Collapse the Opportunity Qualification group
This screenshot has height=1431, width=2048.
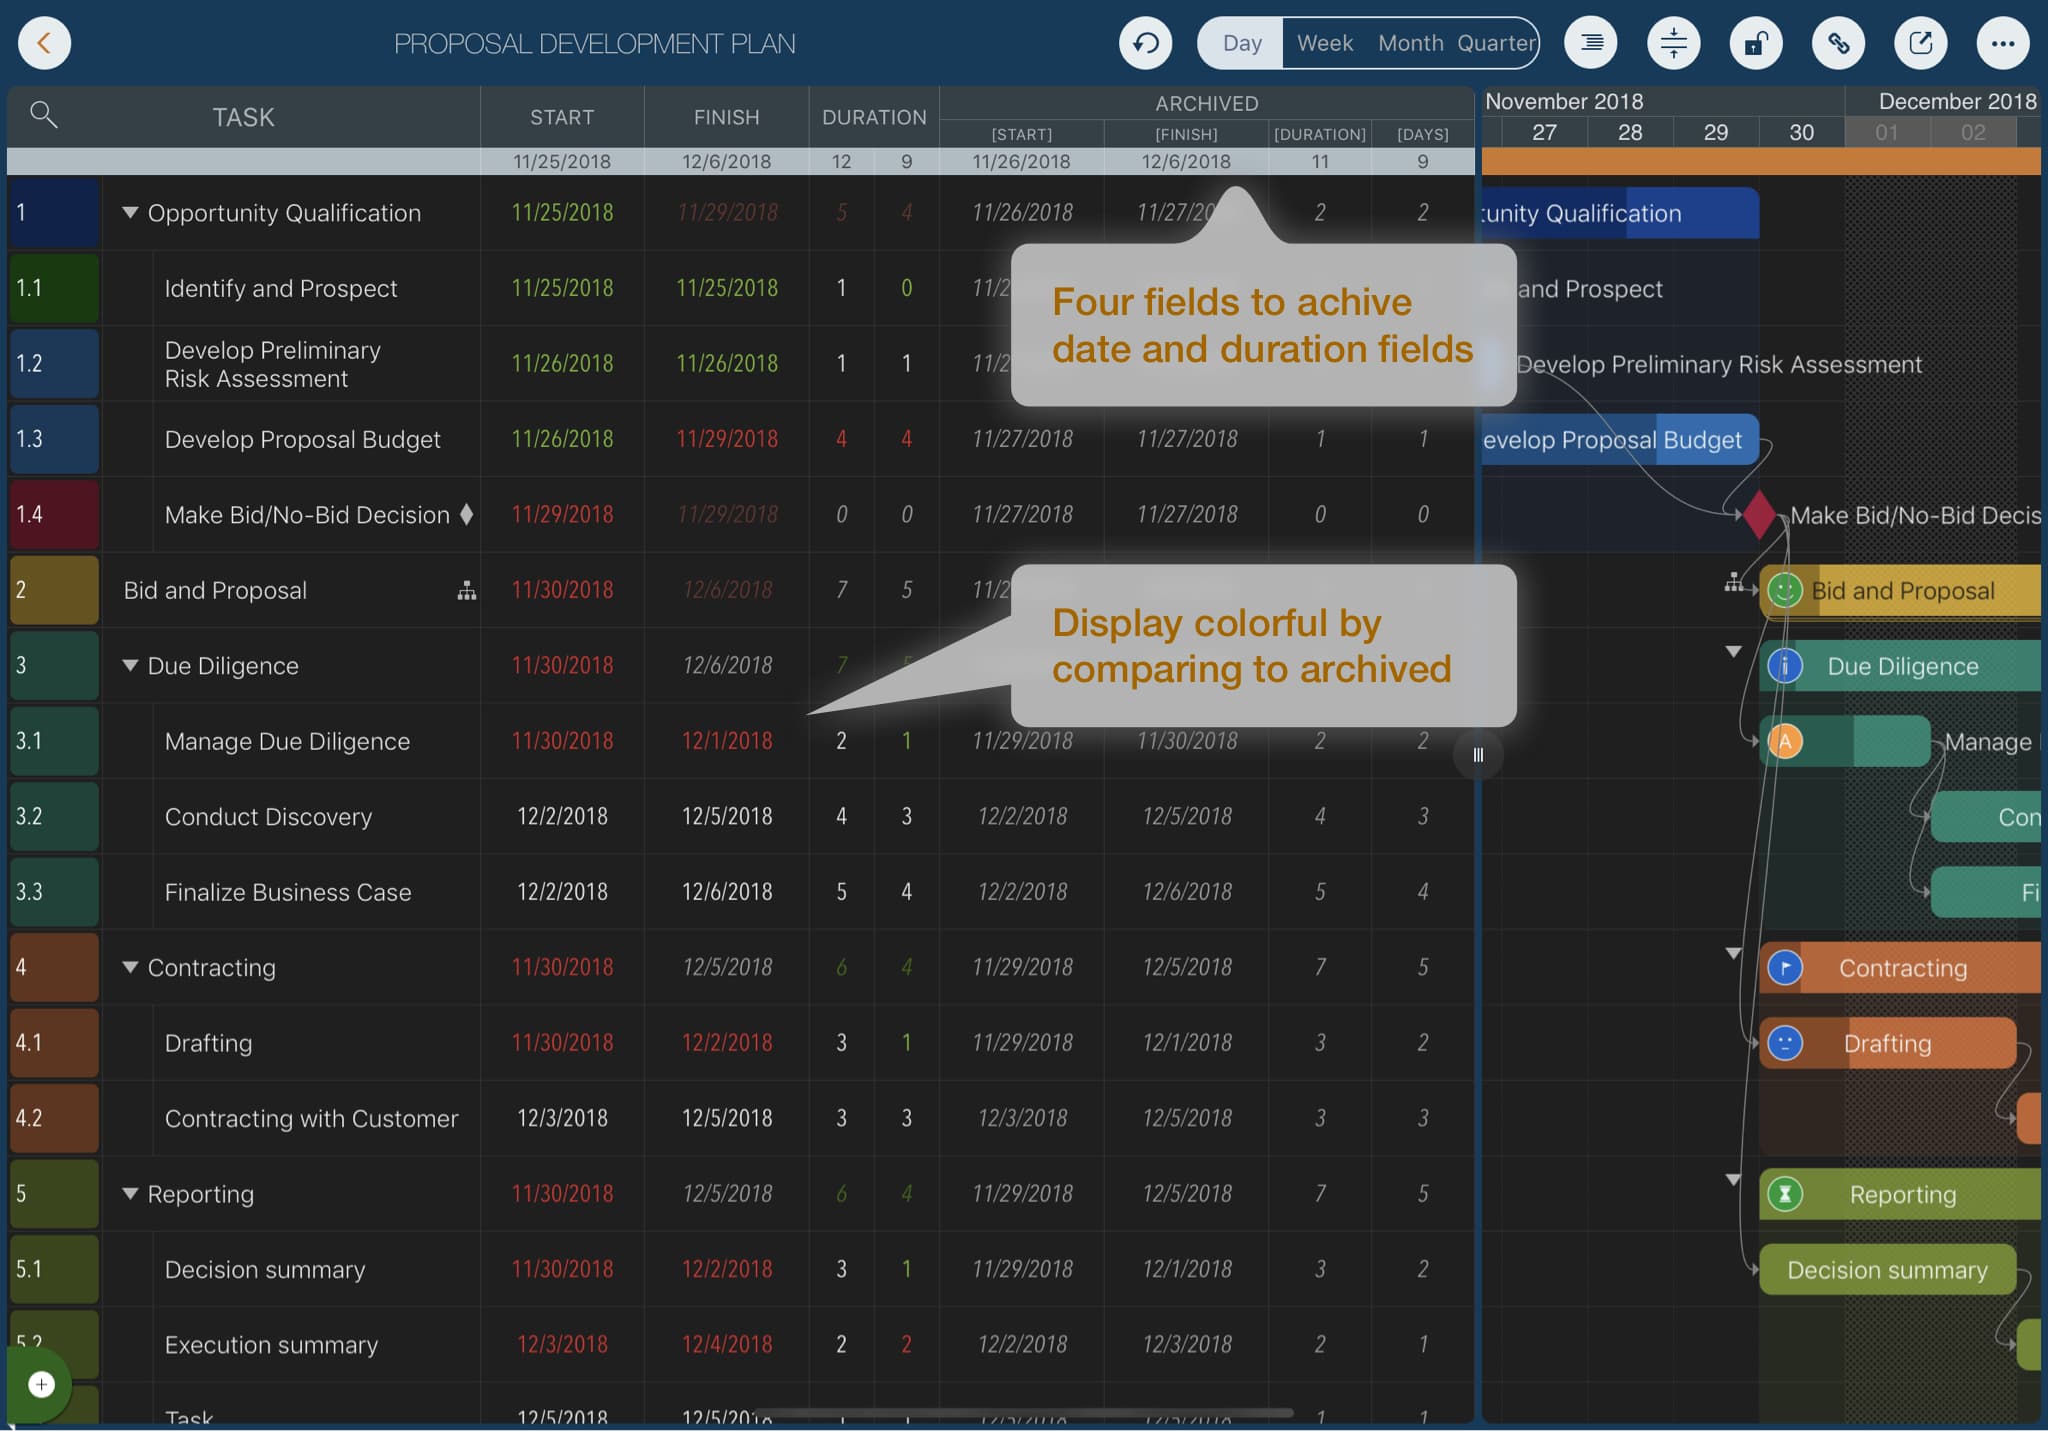point(130,213)
